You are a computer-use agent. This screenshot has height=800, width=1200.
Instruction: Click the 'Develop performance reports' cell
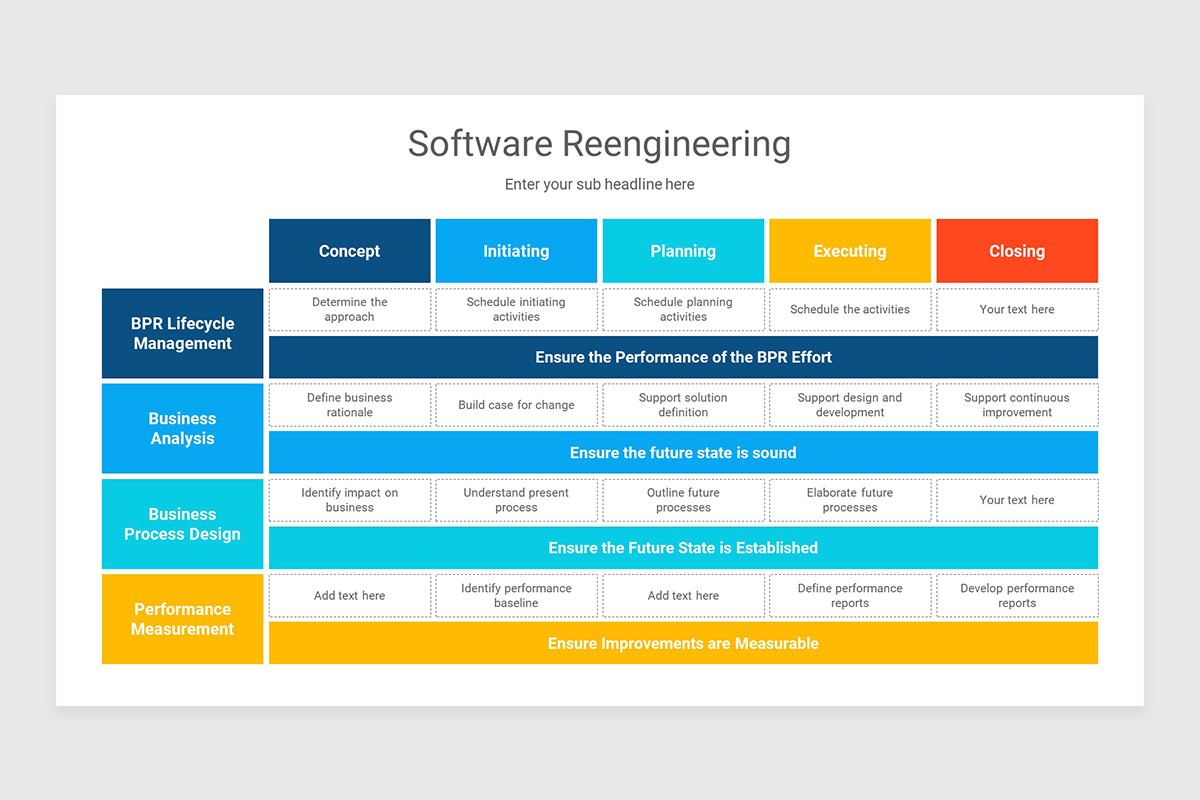click(x=1016, y=595)
